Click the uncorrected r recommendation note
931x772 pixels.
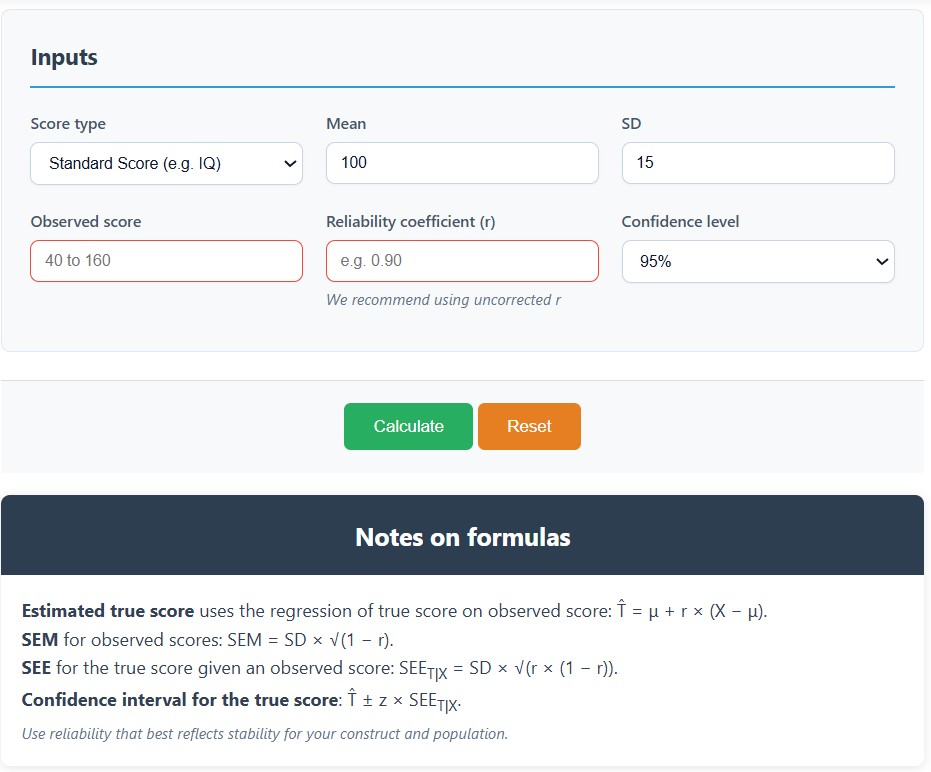click(443, 300)
